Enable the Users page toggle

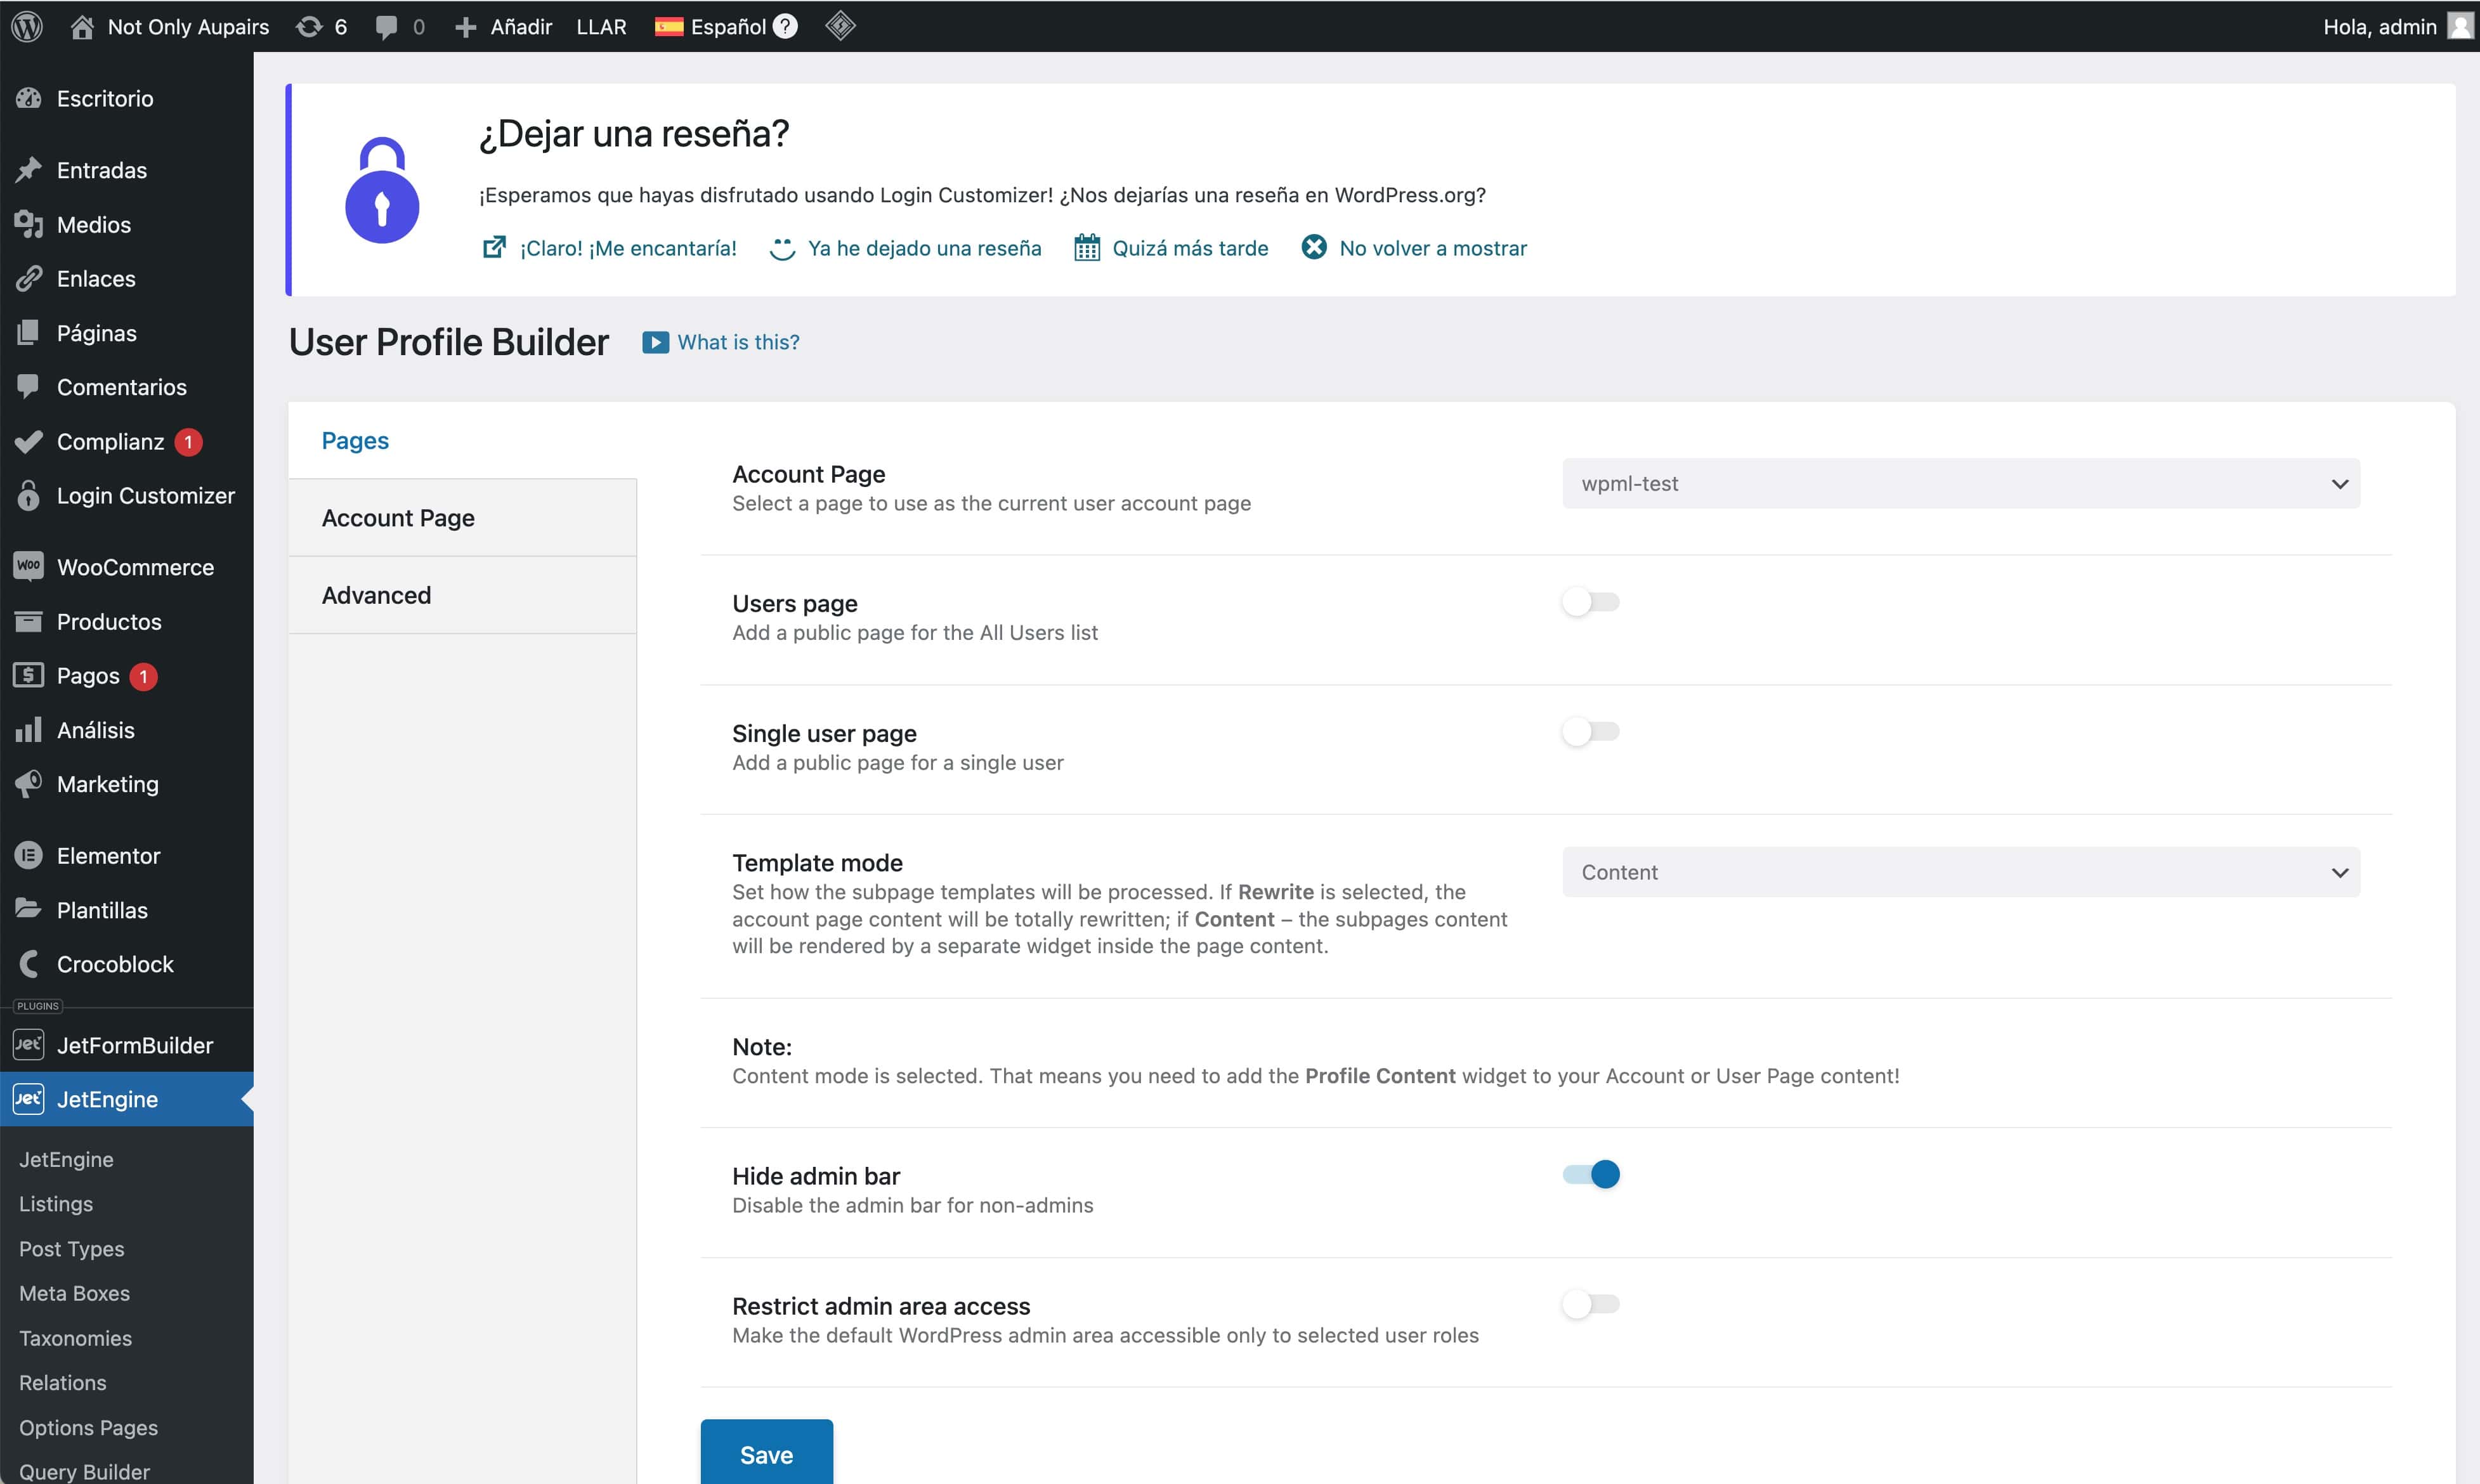pos(1591,602)
